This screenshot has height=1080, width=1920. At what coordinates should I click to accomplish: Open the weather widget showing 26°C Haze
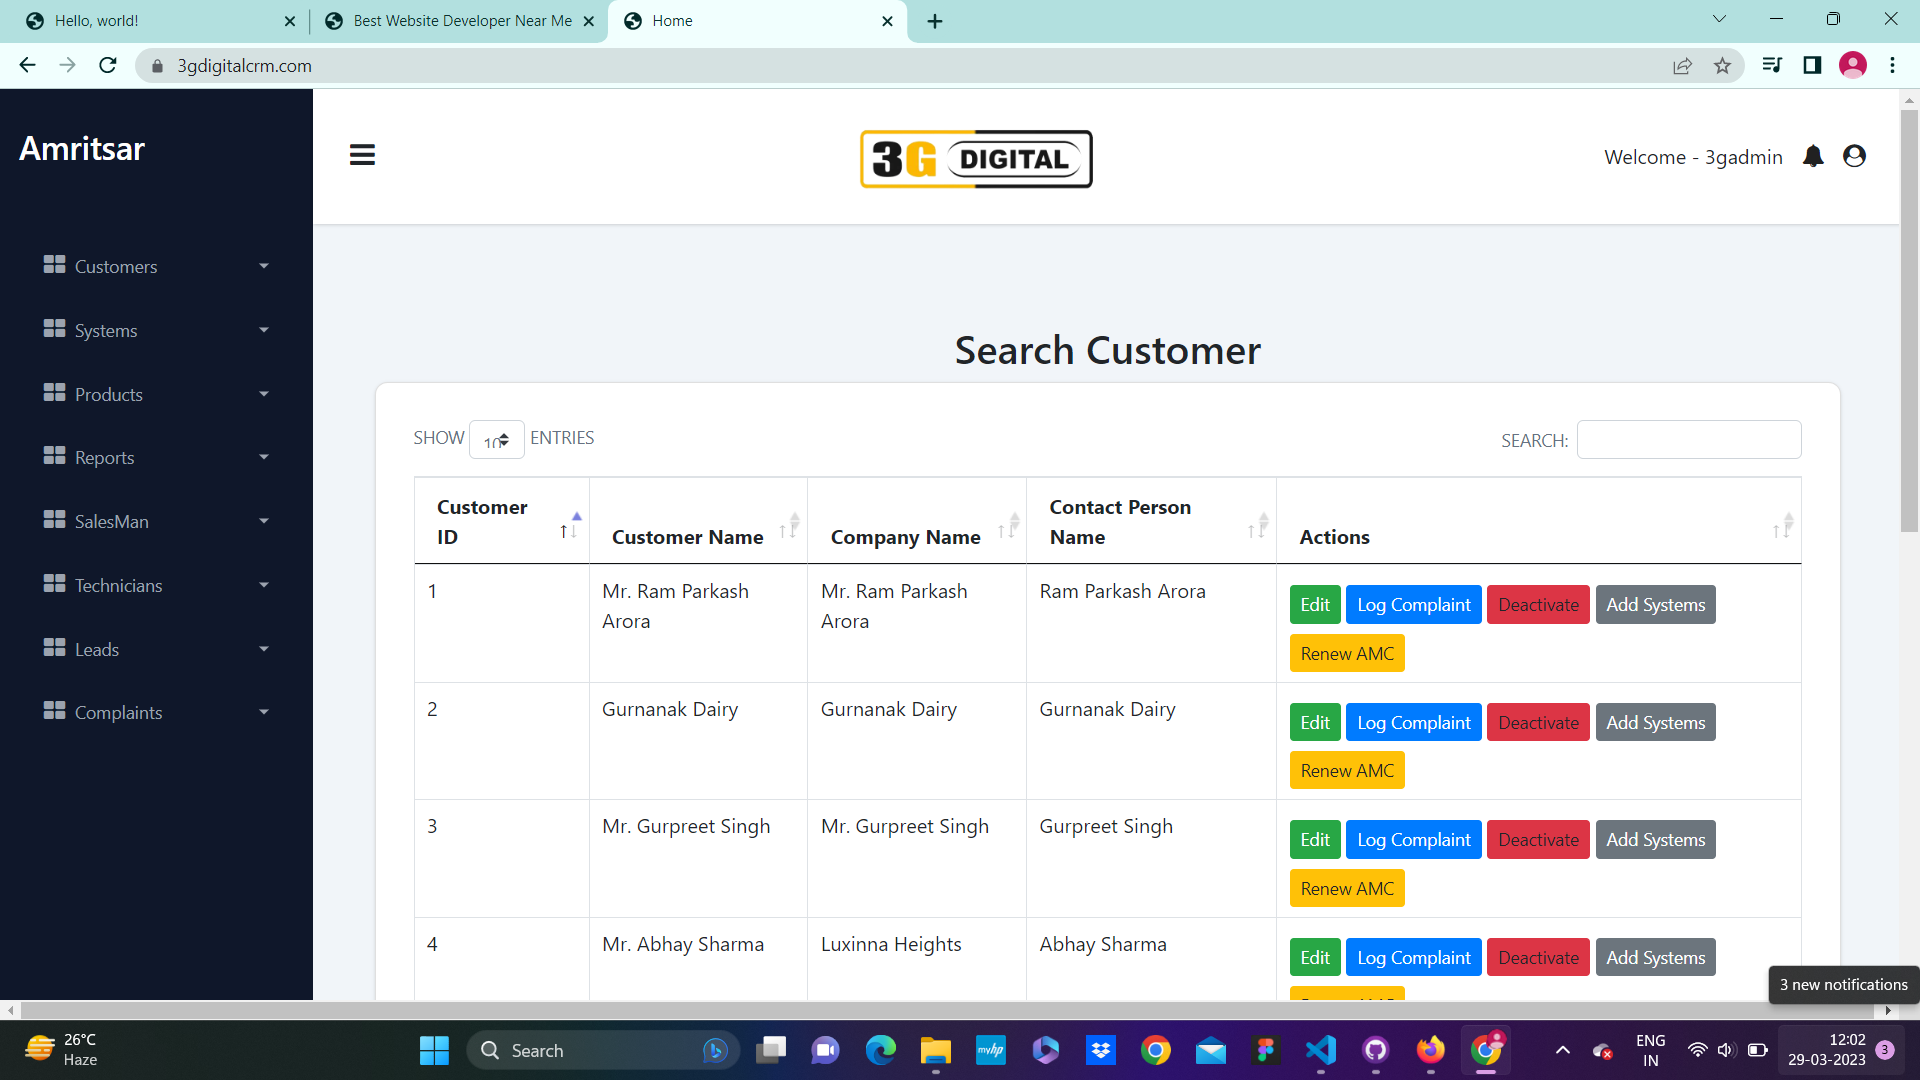[62, 1050]
